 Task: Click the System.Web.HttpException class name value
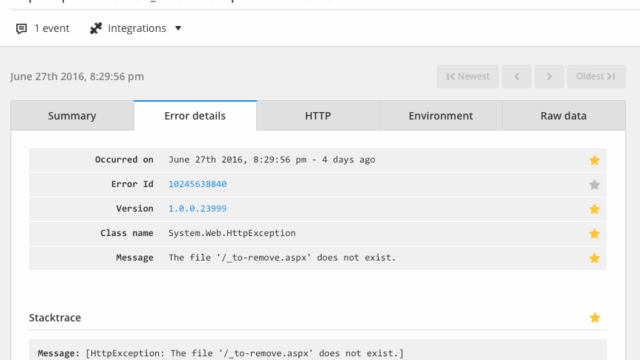pyautogui.click(x=232, y=233)
